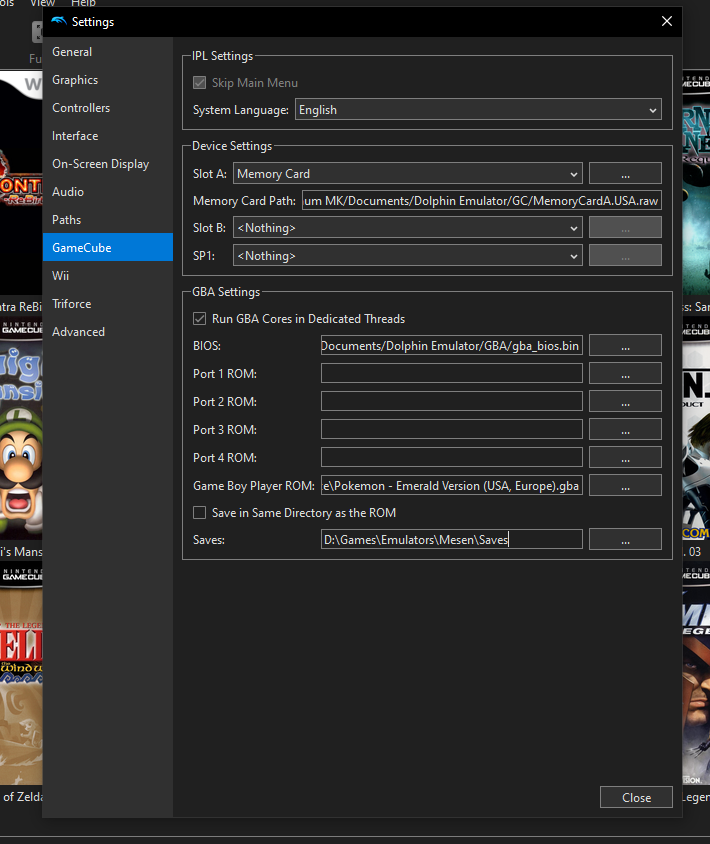
Task: Close the Settings dialog with the X
Action: pyautogui.click(x=666, y=22)
